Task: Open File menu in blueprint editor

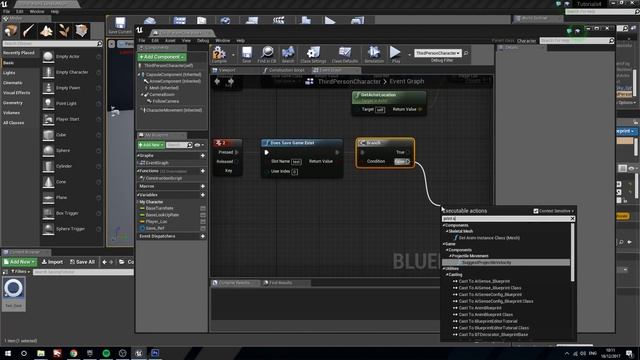Action: click(142, 41)
